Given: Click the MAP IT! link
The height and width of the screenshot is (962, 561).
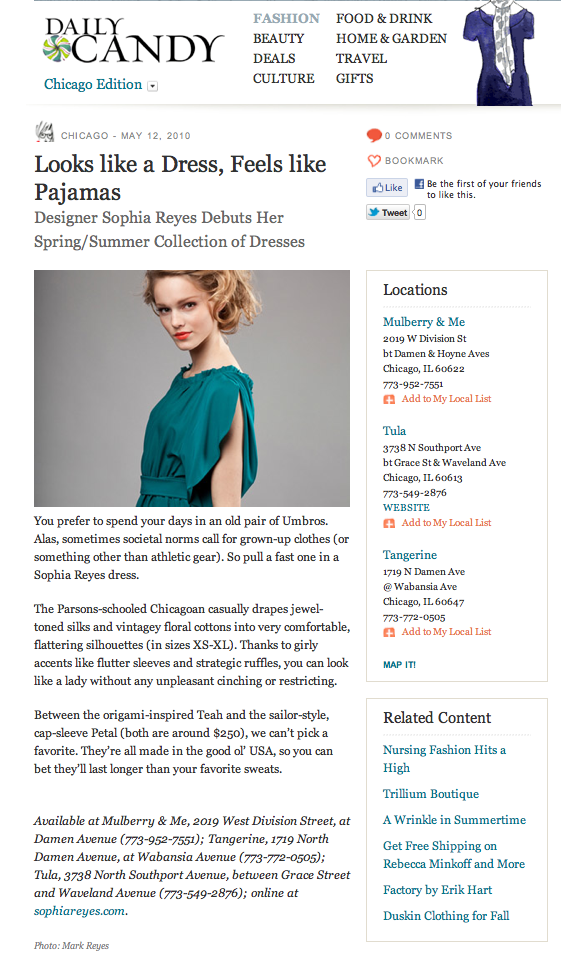Looking at the screenshot, I should 400,664.
